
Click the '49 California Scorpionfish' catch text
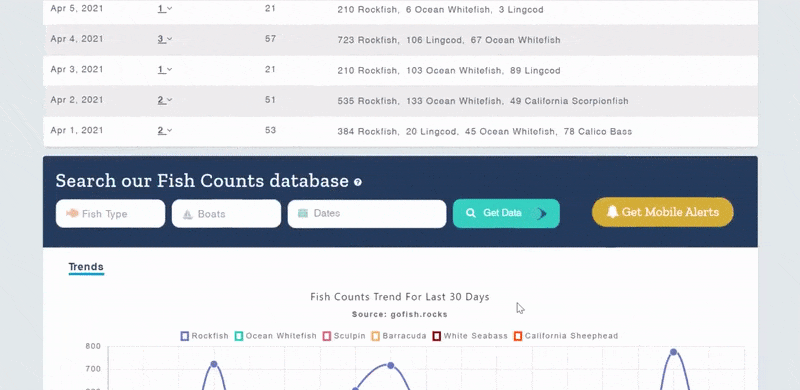coord(569,101)
